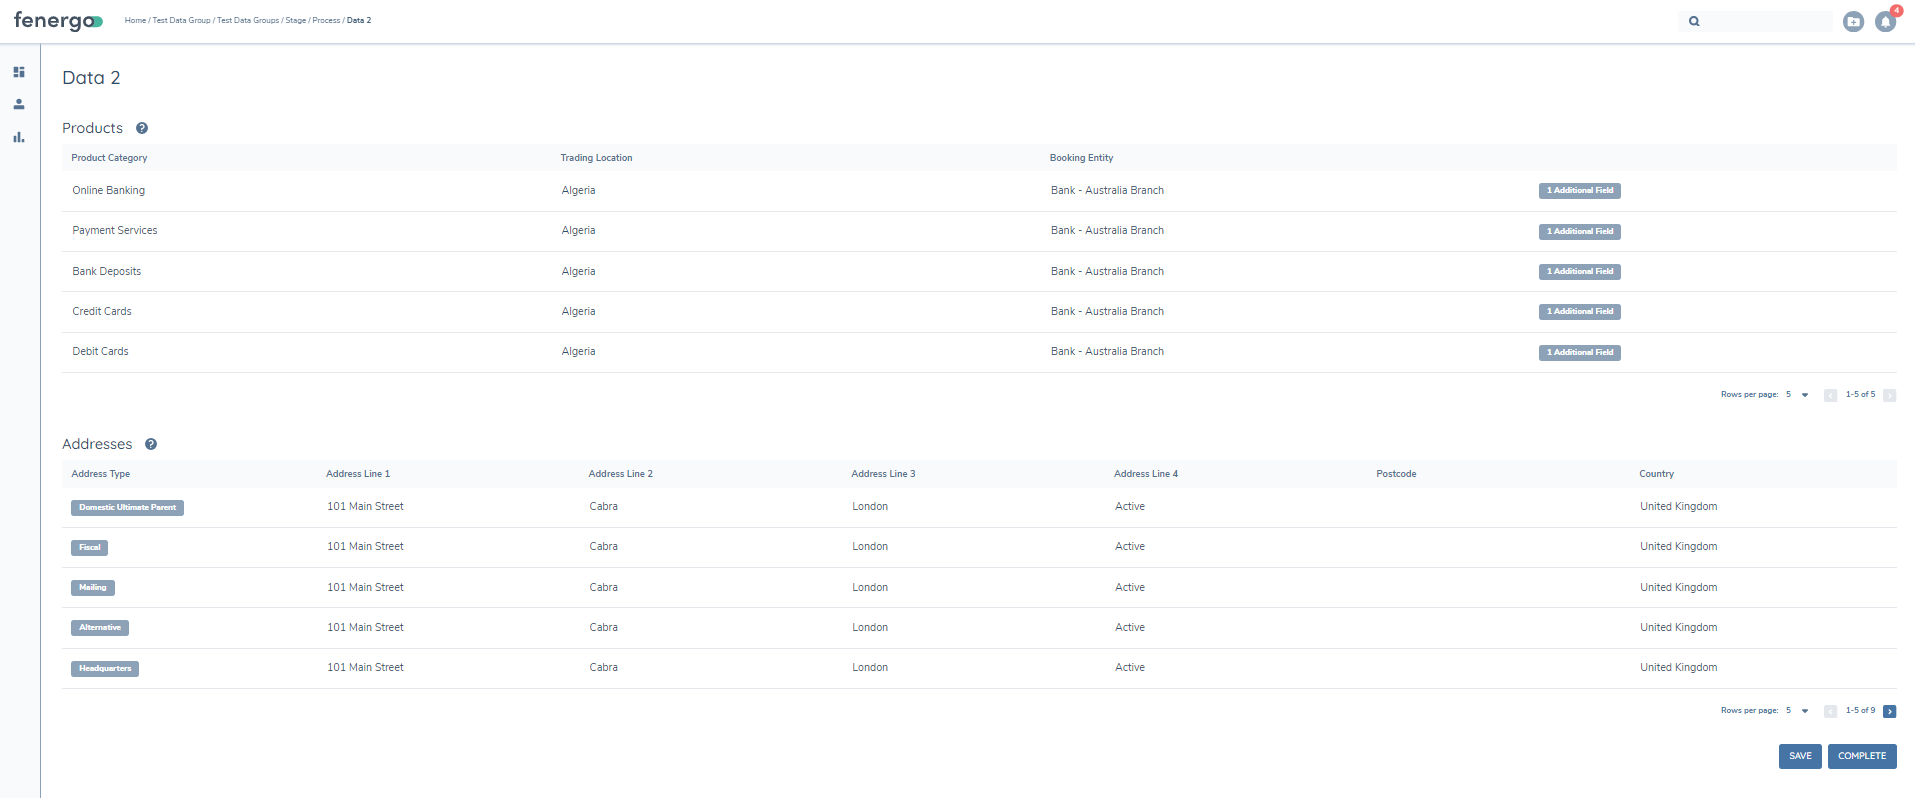
Task: Open the dashboard icon in the left sidebar
Action: pos(19,72)
